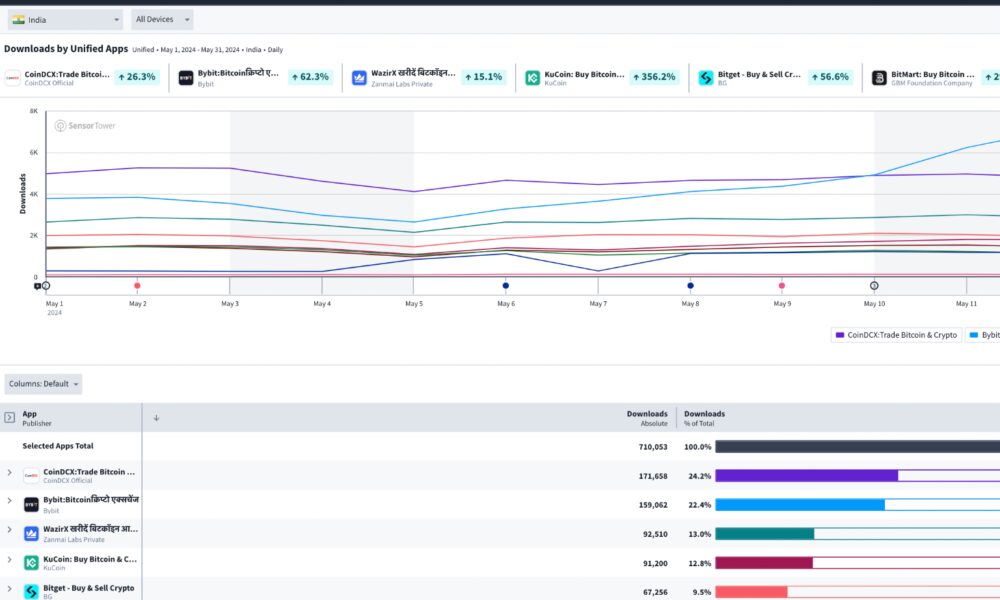1000x600 pixels.
Task: Click the CoinDCX app icon in summary bar
Action: [x=12, y=77]
